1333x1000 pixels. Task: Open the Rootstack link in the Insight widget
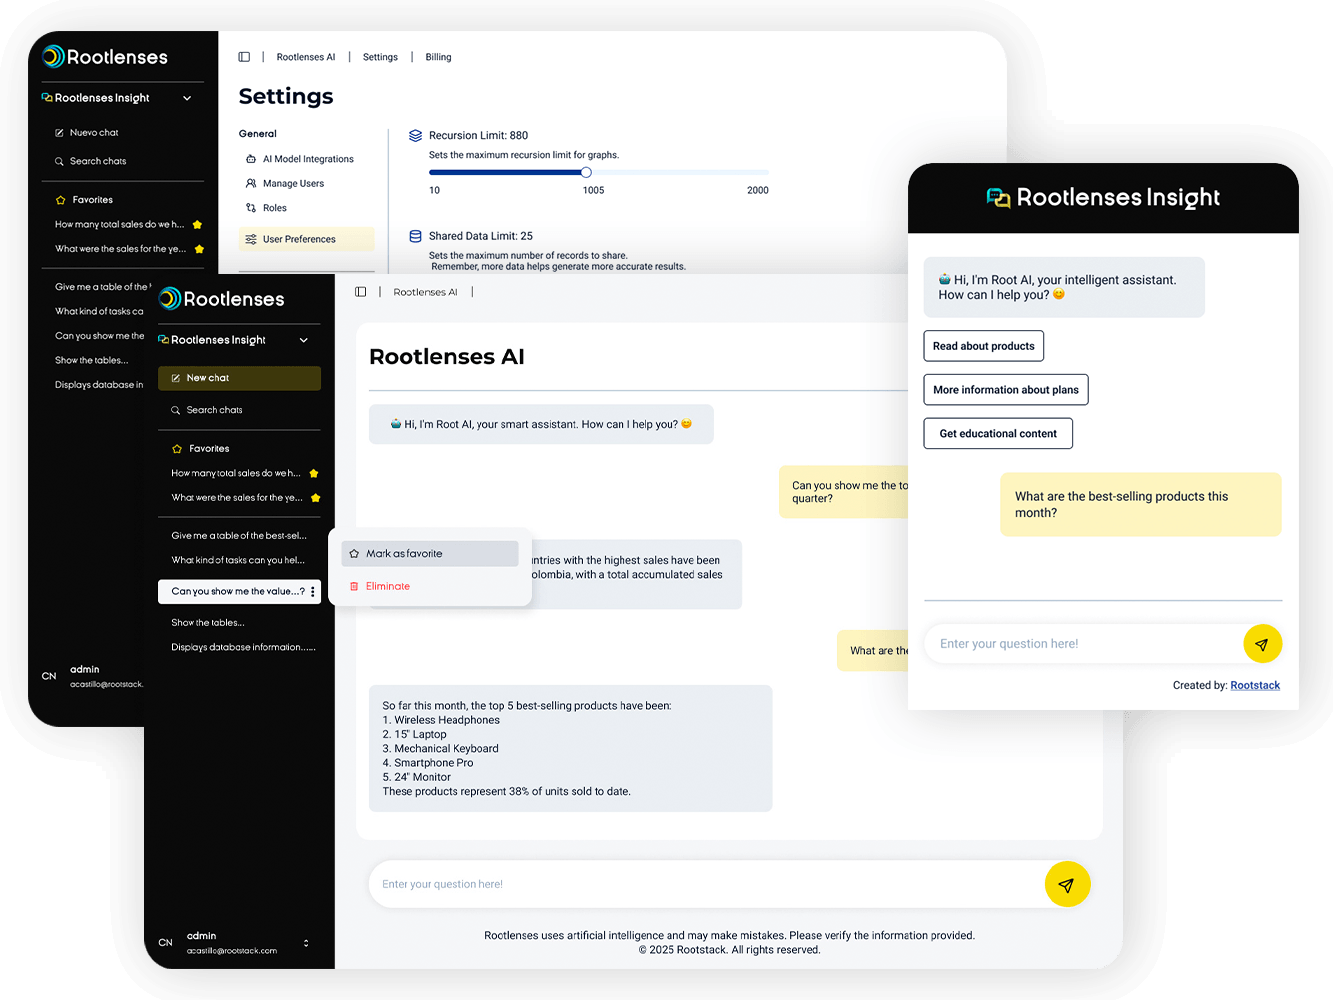[1255, 685]
